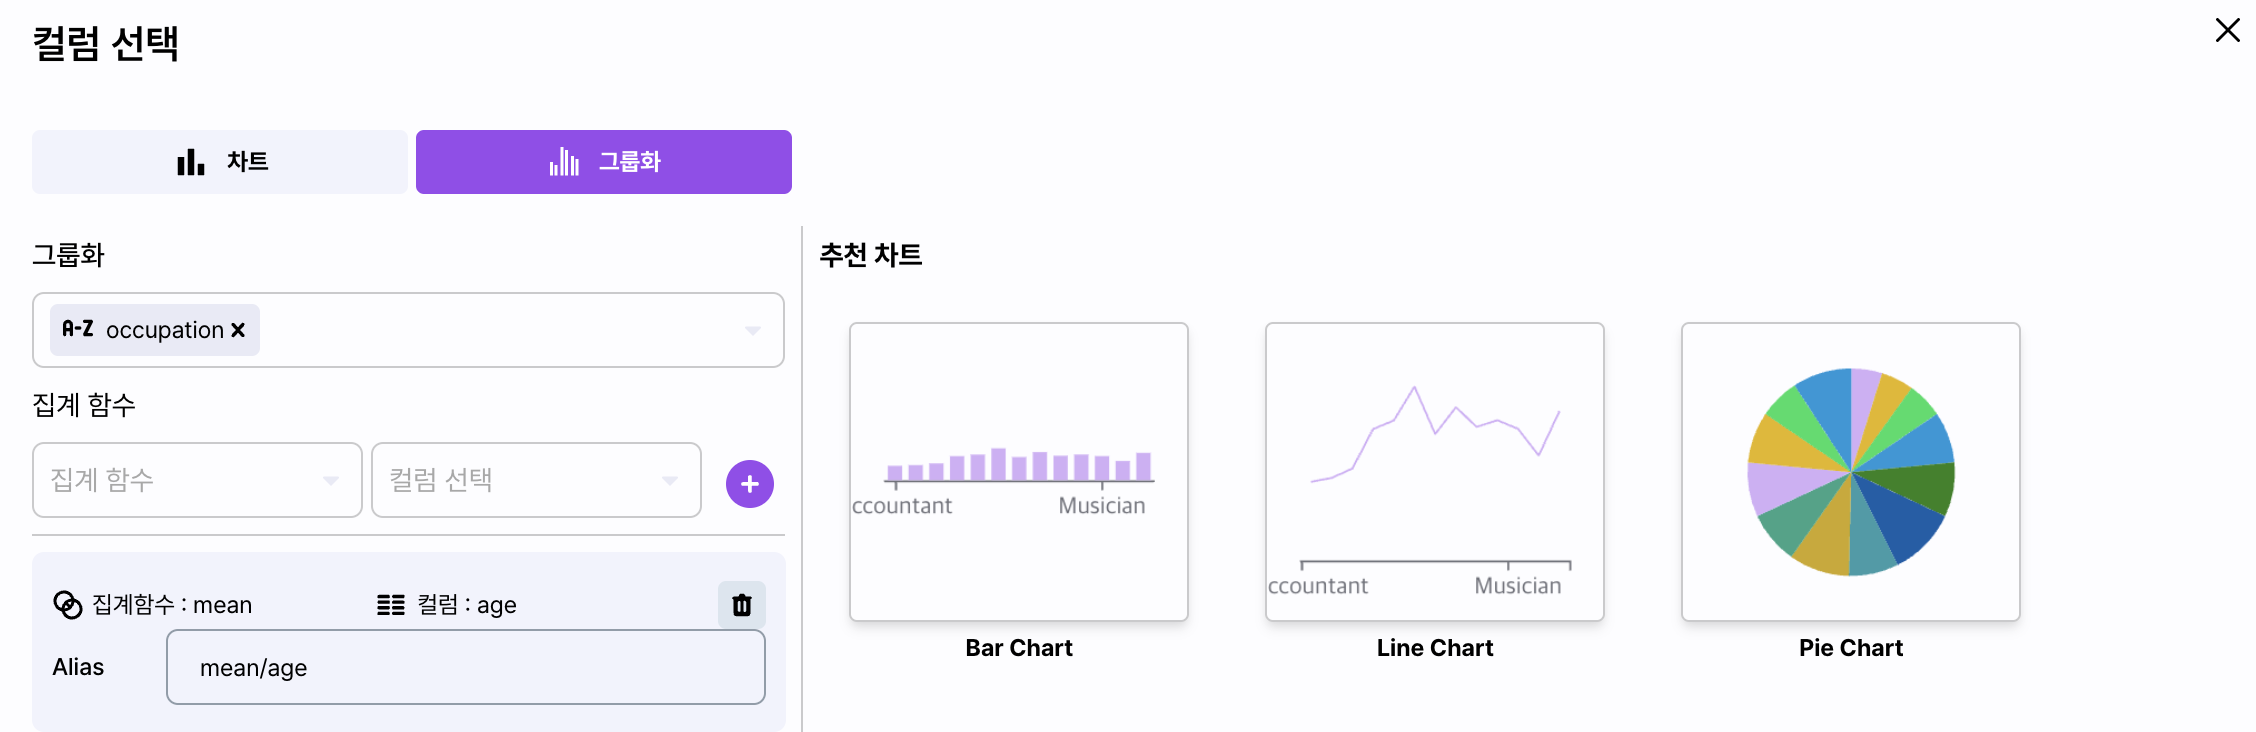Screen dimensions: 2256x732
Task: Close the 컬럼 선택 dialog with the X
Action: pos(2227,30)
